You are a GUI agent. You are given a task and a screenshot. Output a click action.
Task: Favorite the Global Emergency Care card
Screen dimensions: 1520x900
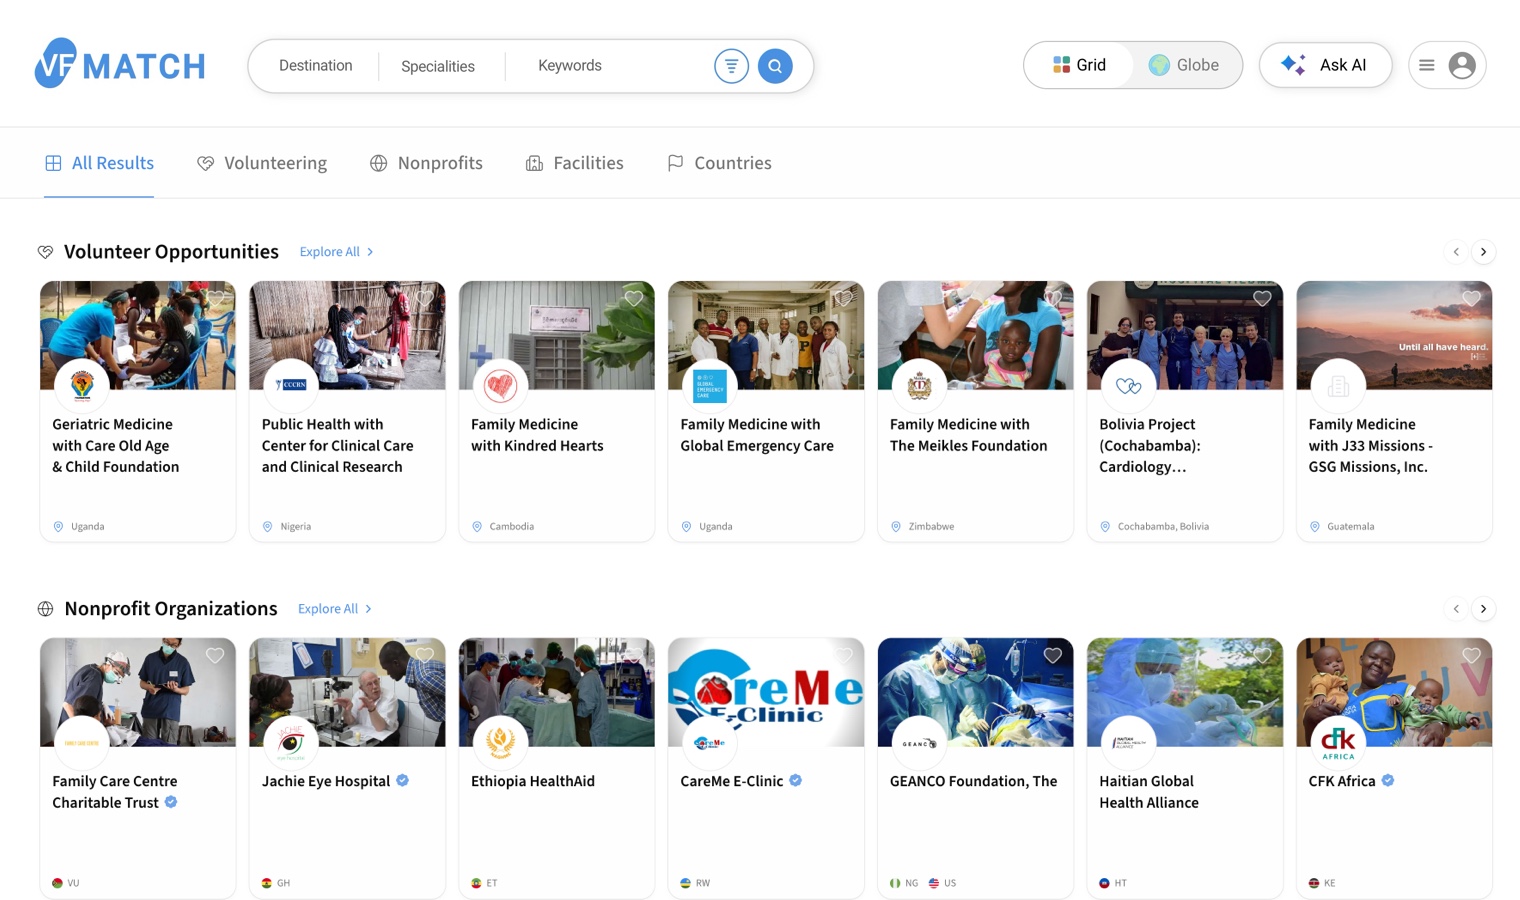pos(843,298)
